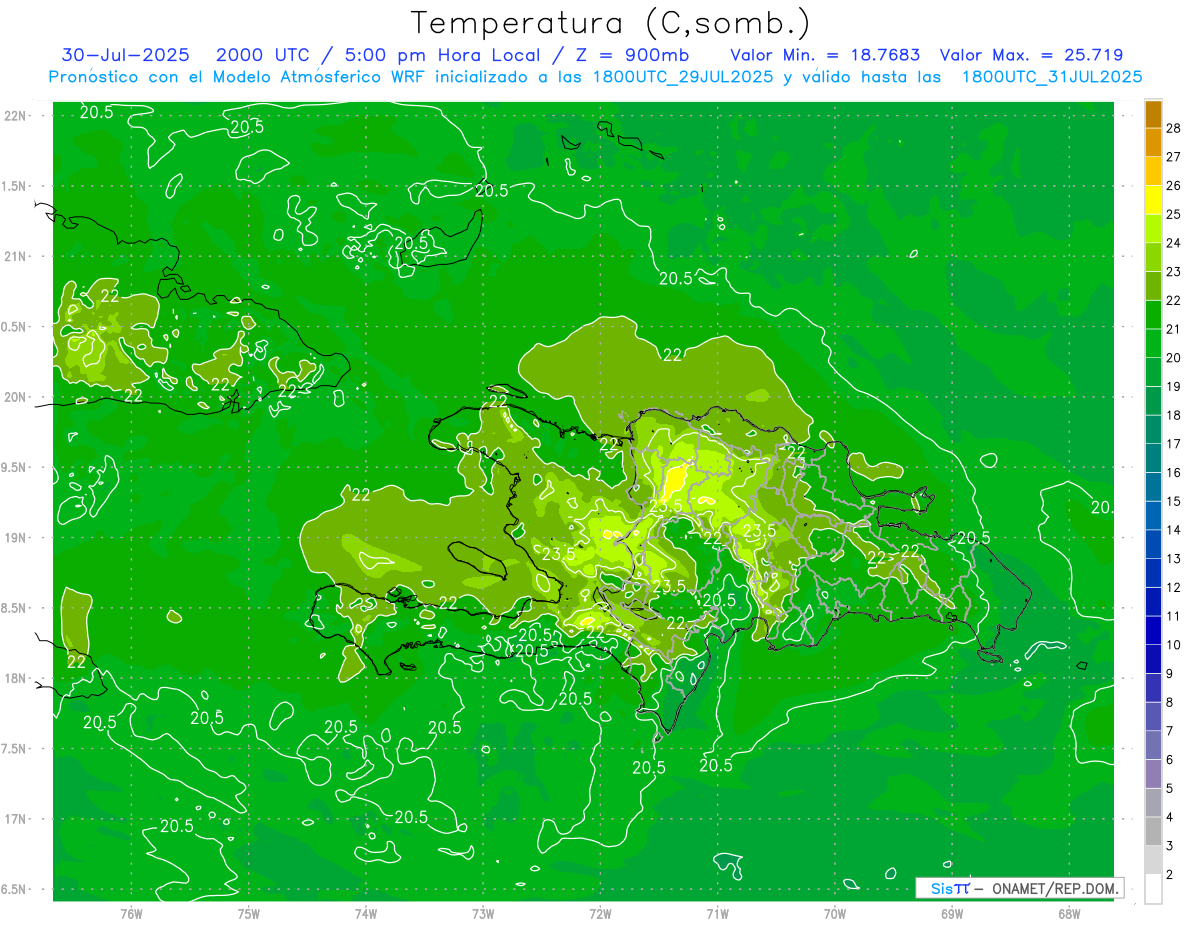Click the 72W longitude axis label

(600, 913)
